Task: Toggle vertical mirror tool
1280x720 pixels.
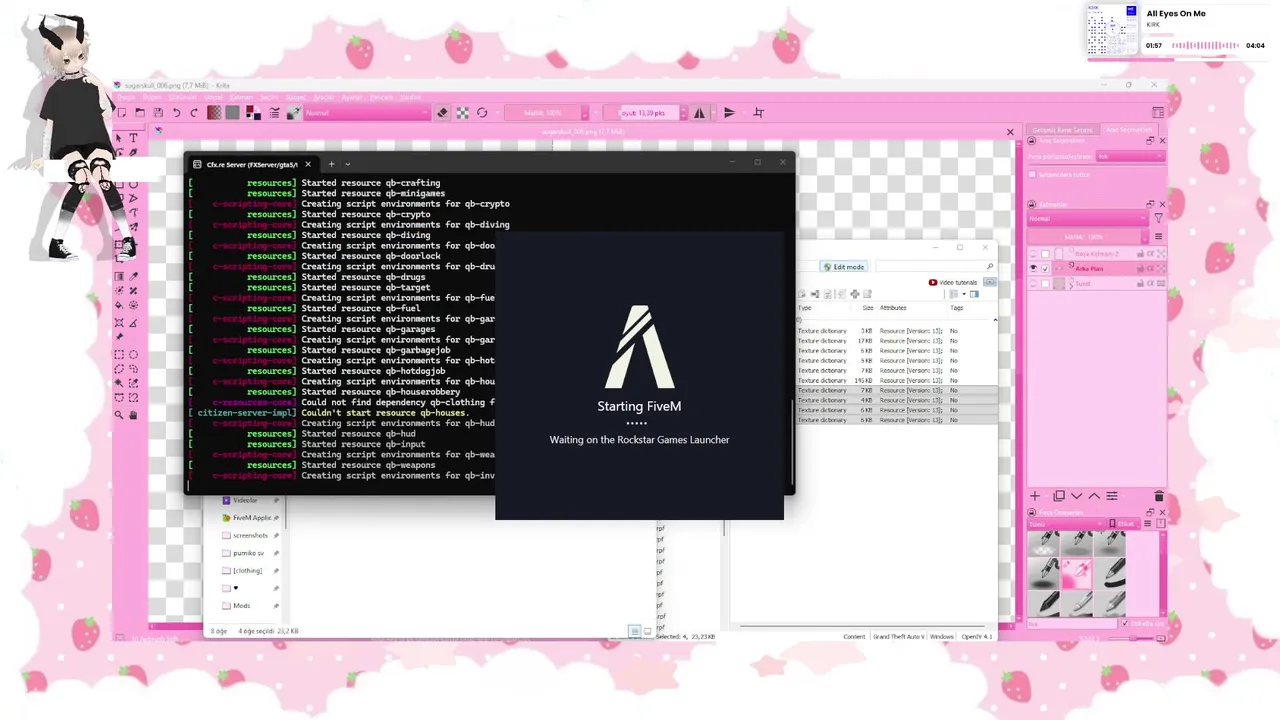Action: click(729, 112)
